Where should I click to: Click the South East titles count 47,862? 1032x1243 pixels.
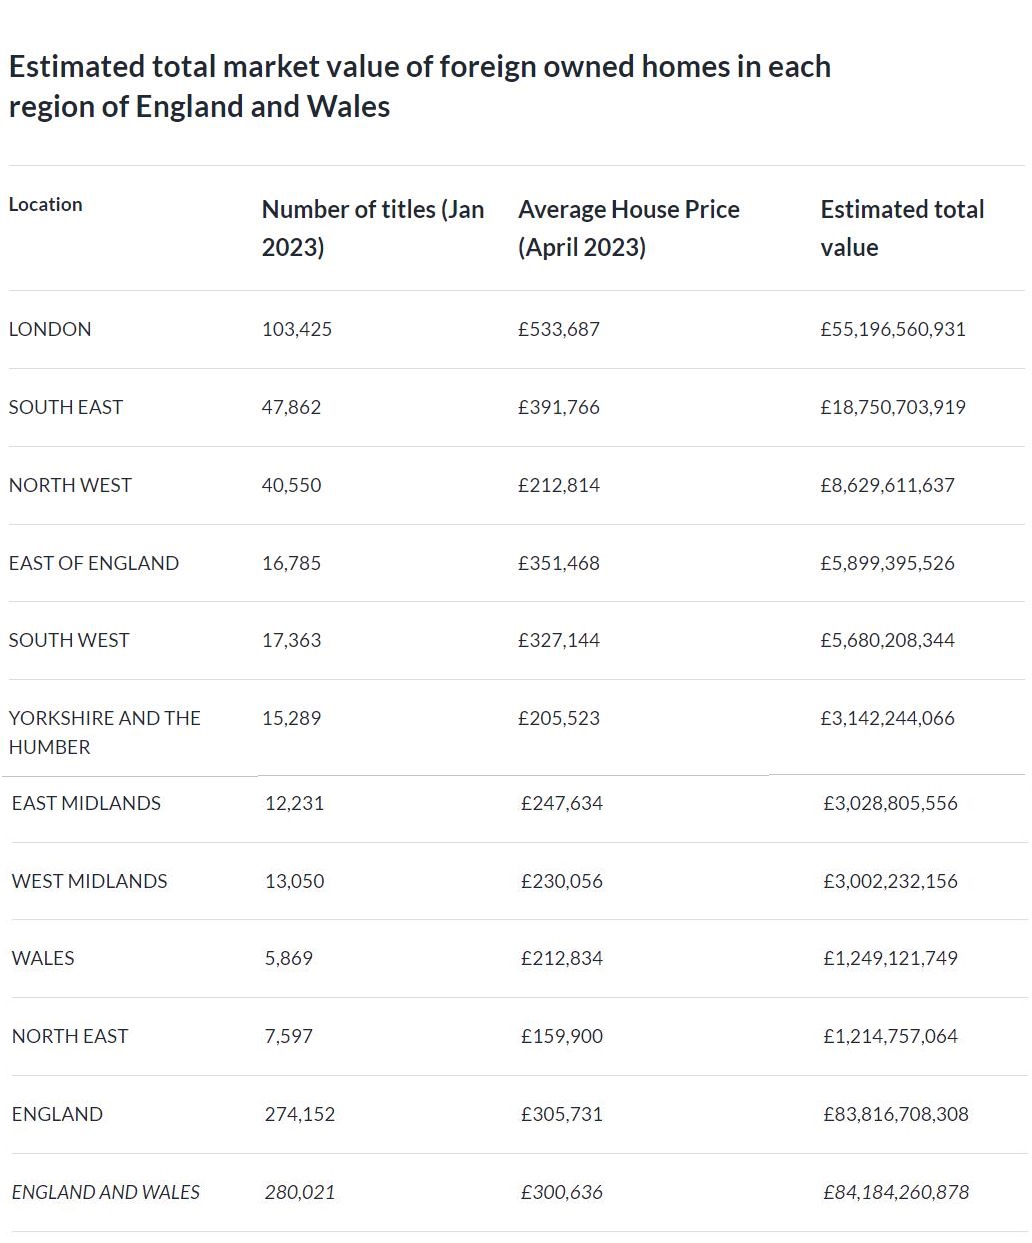[x=292, y=407]
